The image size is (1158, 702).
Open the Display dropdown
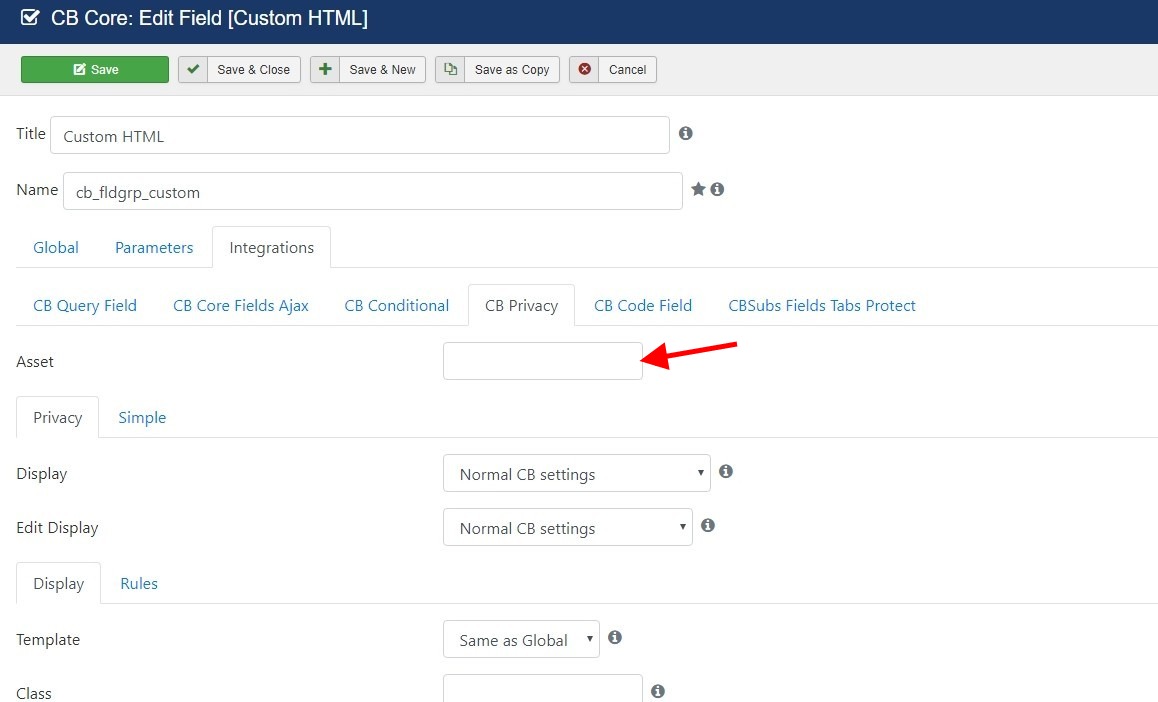pyautogui.click(x=577, y=473)
